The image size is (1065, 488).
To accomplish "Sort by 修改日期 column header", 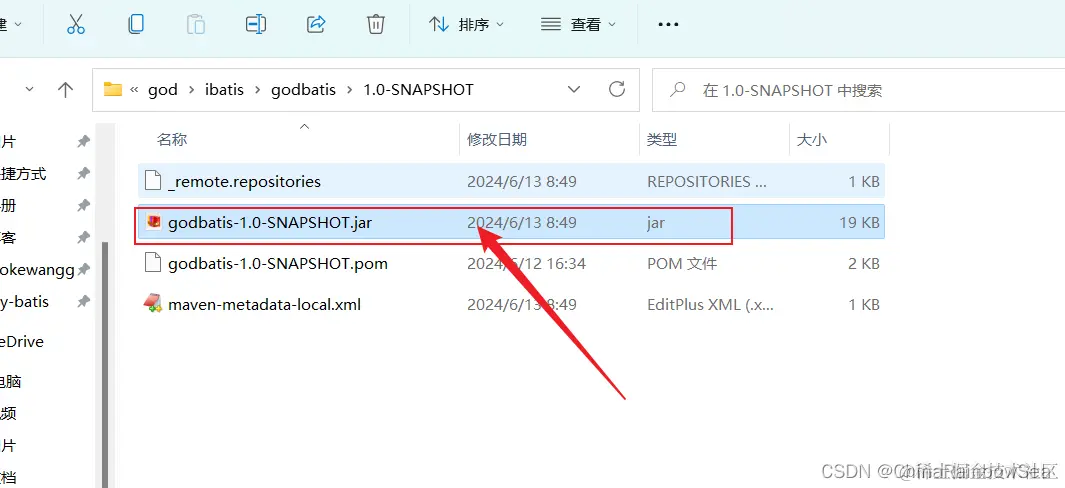I will pos(497,139).
